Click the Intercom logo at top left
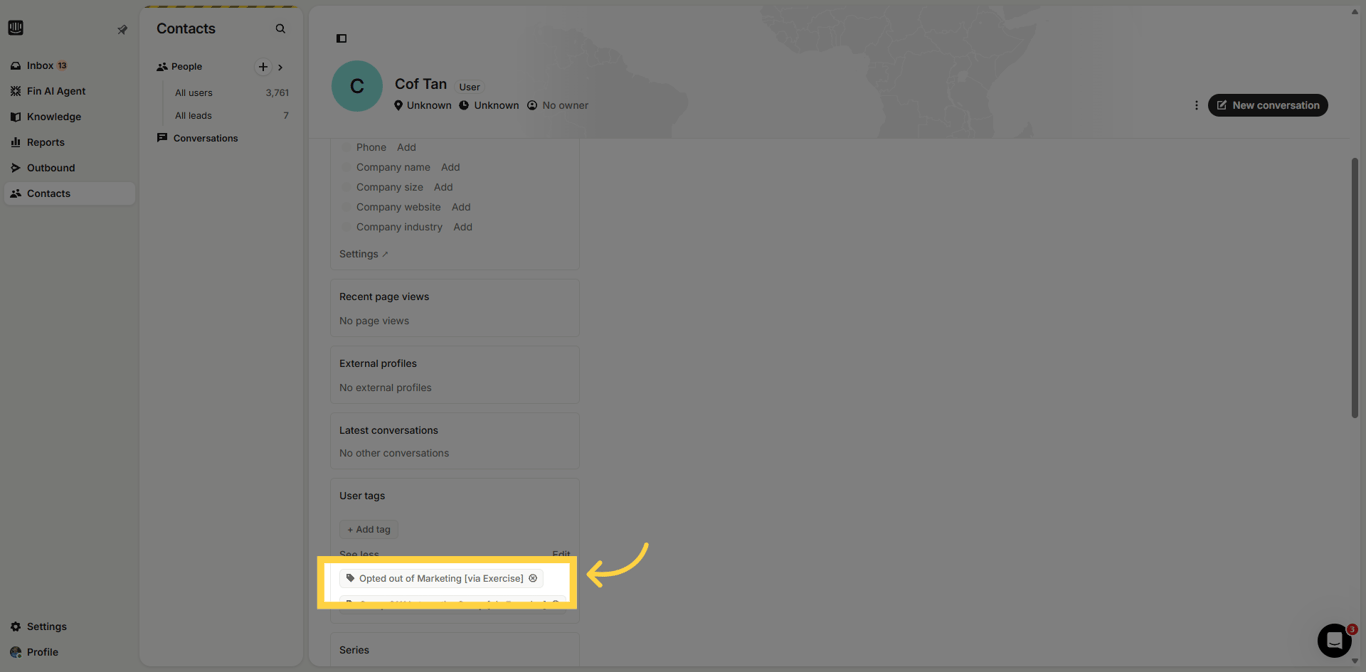Viewport: 1366px width, 672px height. [15, 27]
